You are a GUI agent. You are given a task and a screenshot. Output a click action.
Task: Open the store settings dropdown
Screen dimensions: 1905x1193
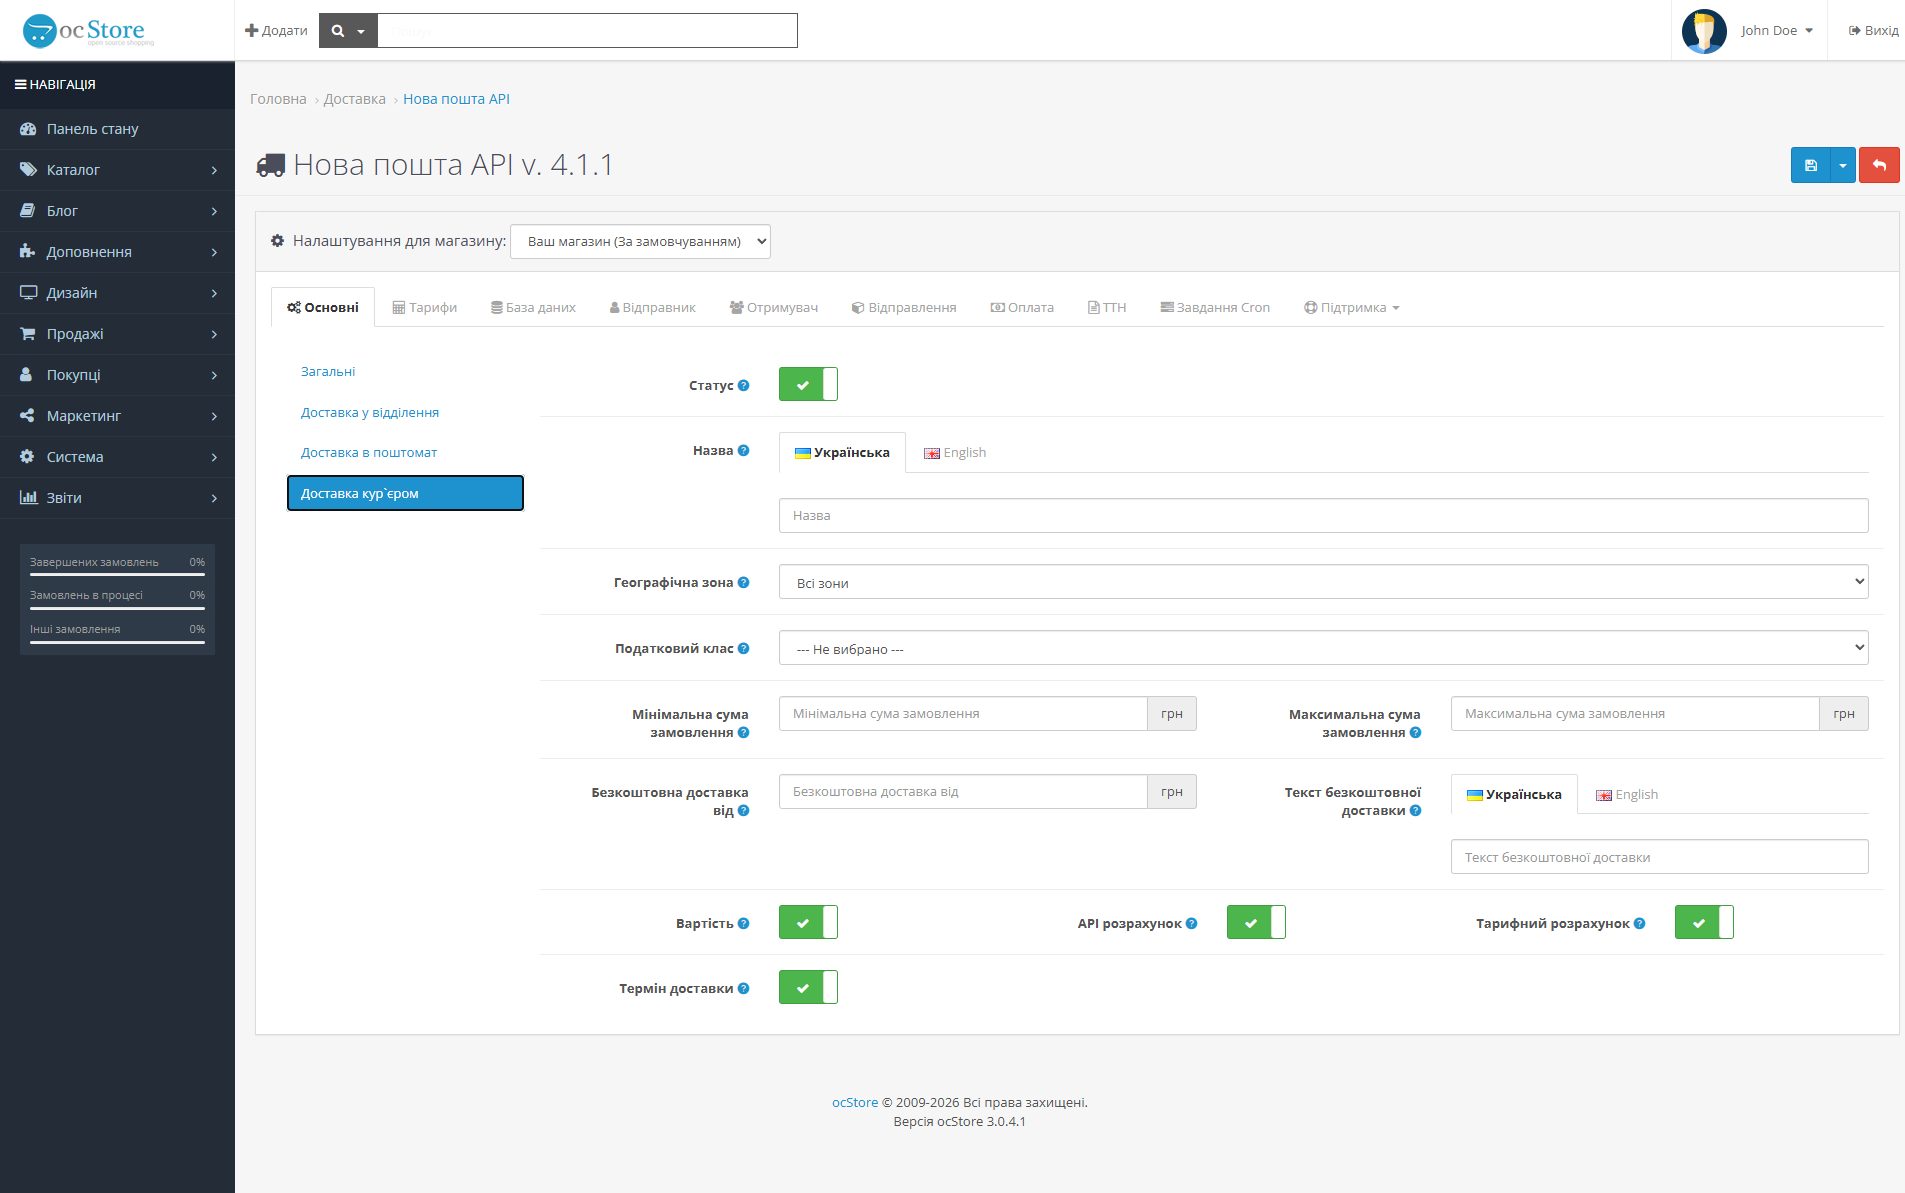pos(640,241)
